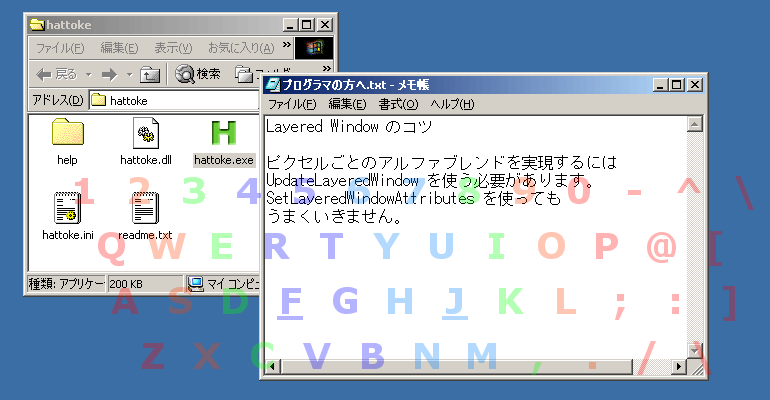
Task: Open 書式(O) menu in Notepad
Action: coord(398,104)
